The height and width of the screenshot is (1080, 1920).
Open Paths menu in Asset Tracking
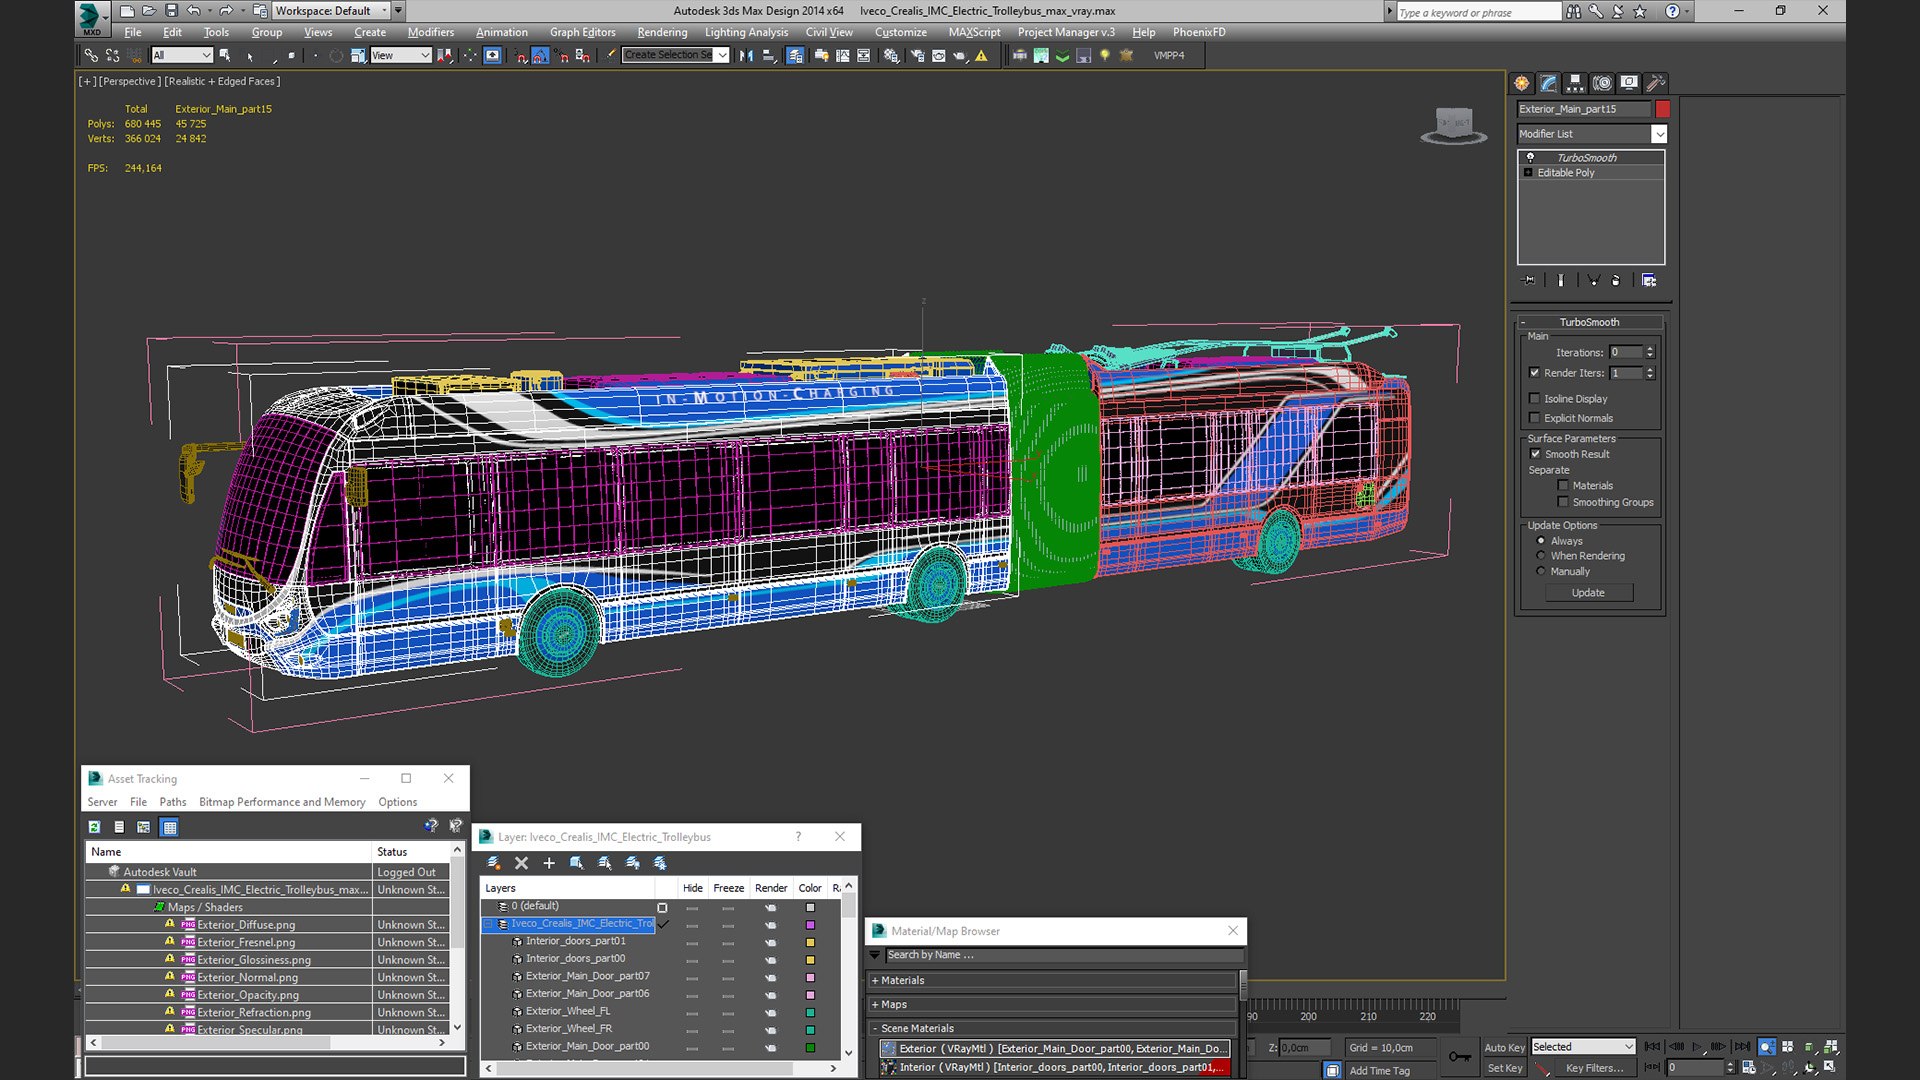(x=172, y=802)
